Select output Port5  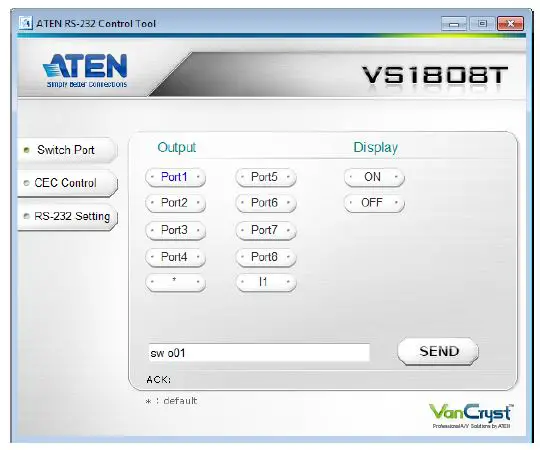click(266, 177)
